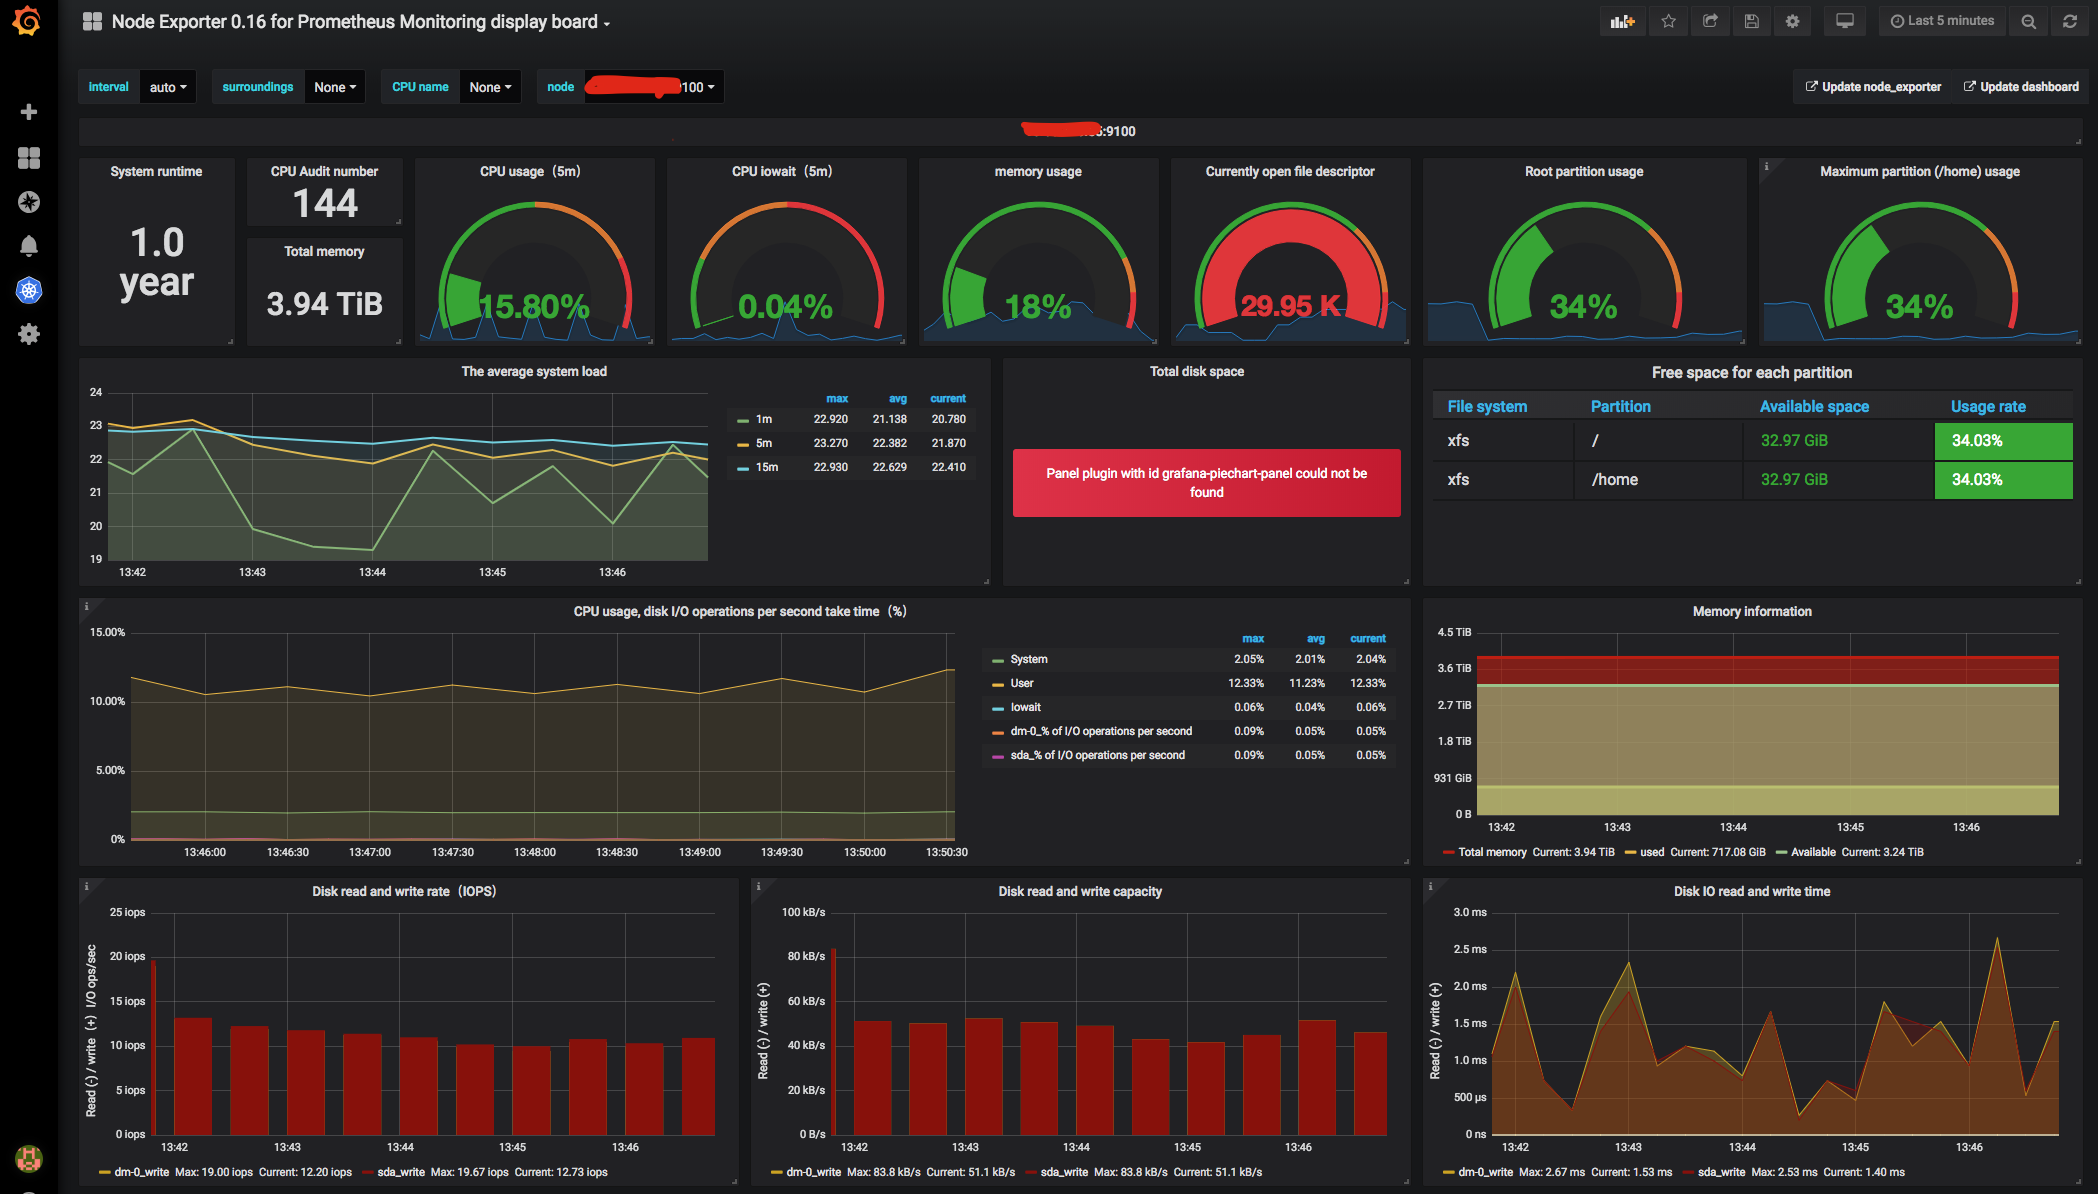The width and height of the screenshot is (2098, 1194).
Task: Toggle the 1m series in load legend
Action: coord(764,420)
